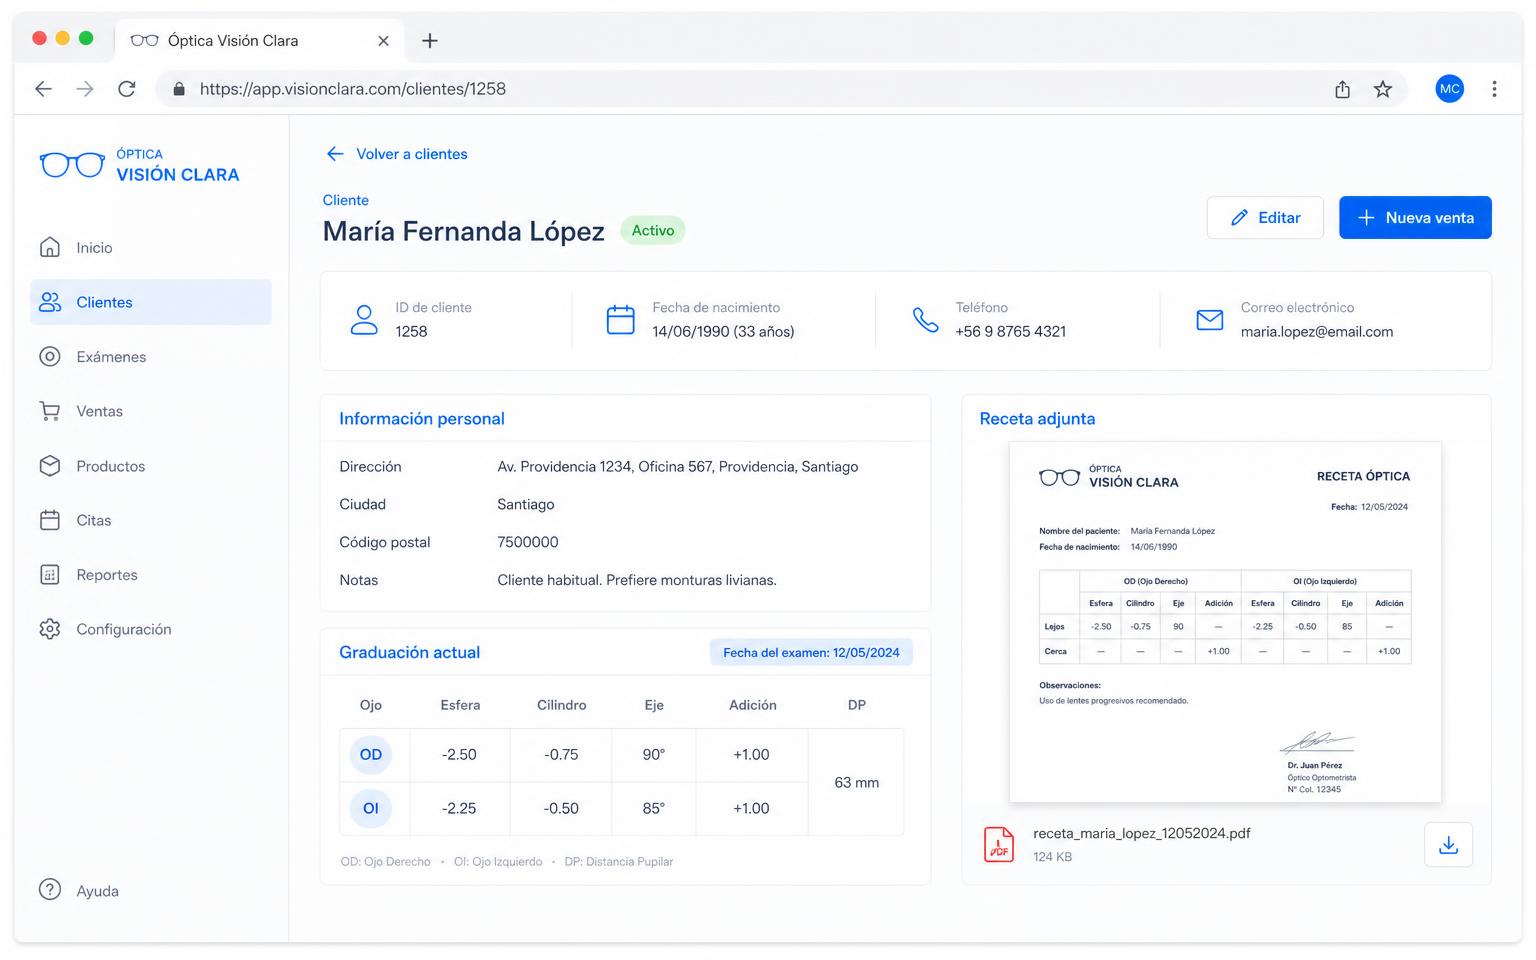Open the prescription document preview
The width and height of the screenshot is (1536, 960).
[1225, 622]
